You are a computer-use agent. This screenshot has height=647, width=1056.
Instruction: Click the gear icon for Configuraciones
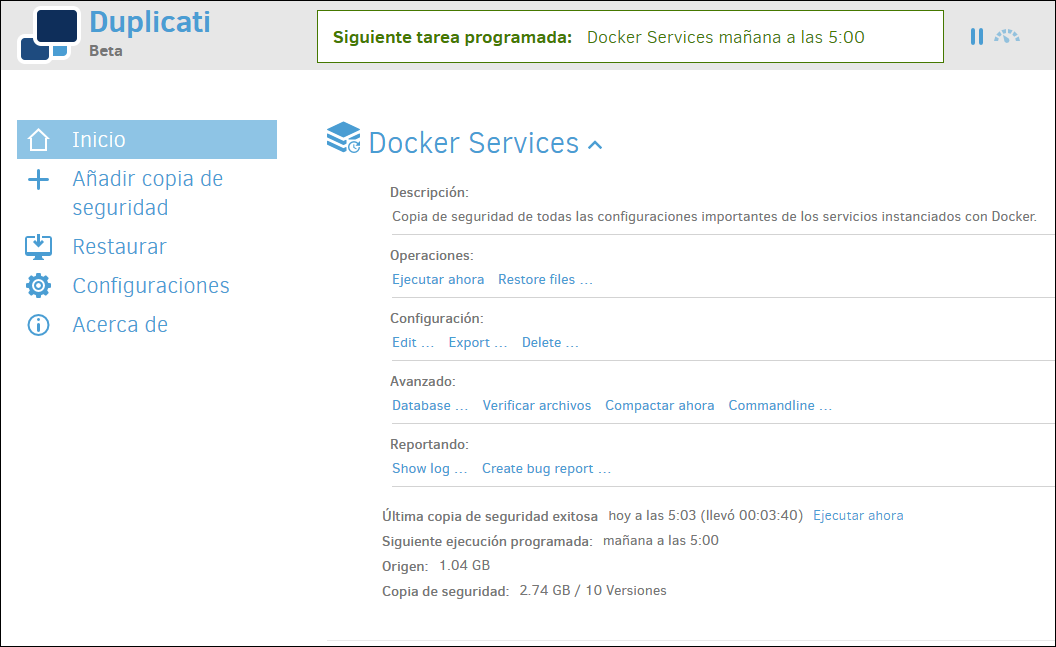38,285
